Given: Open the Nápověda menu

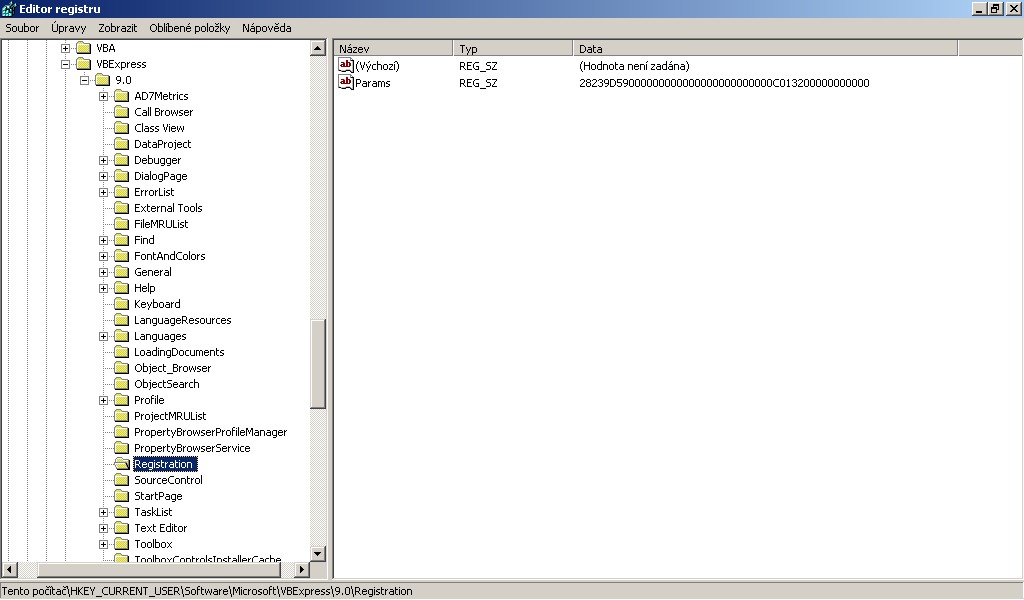Looking at the screenshot, I should tap(266, 28).
